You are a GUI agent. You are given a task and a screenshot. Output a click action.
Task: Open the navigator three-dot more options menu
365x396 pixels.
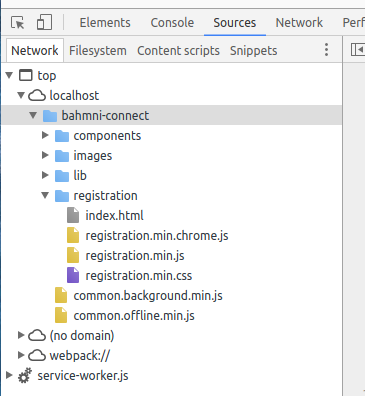point(326,50)
